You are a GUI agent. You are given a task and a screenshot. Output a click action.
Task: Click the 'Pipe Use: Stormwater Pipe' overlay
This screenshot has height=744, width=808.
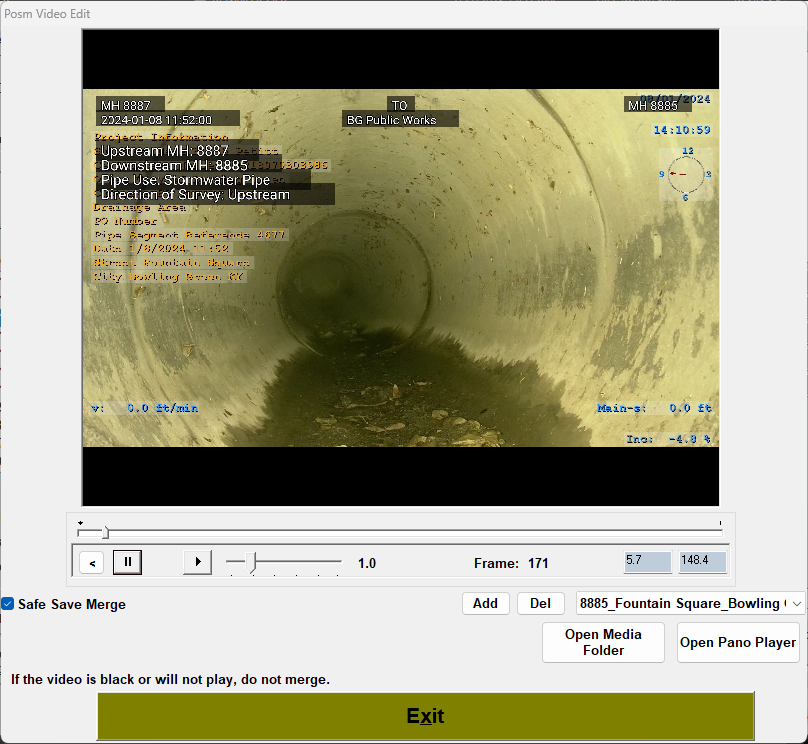[x=186, y=180]
